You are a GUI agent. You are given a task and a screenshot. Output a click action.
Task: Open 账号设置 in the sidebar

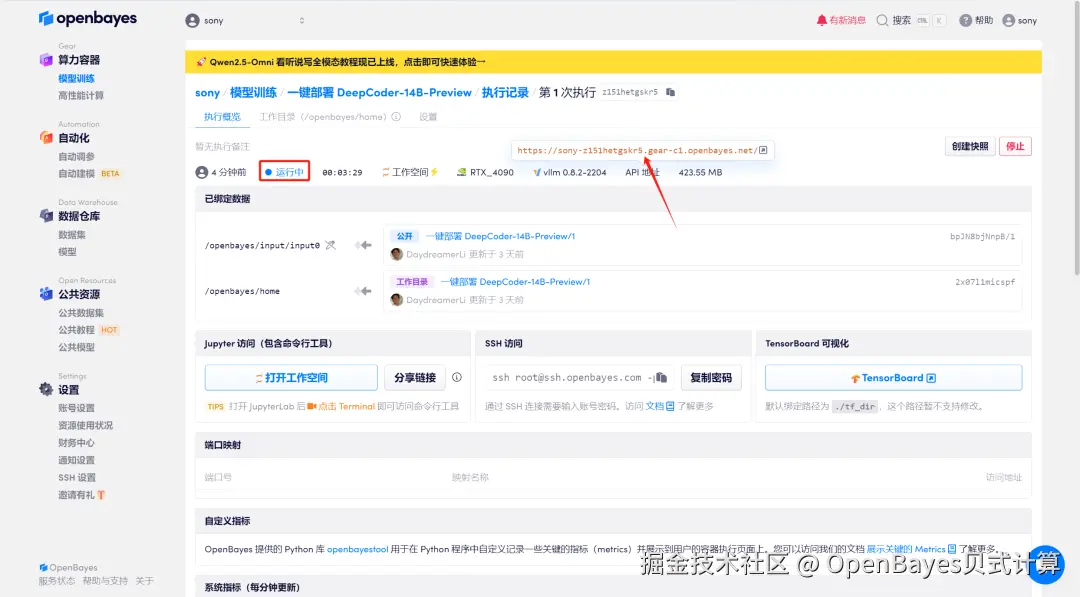click(x=76, y=408)
